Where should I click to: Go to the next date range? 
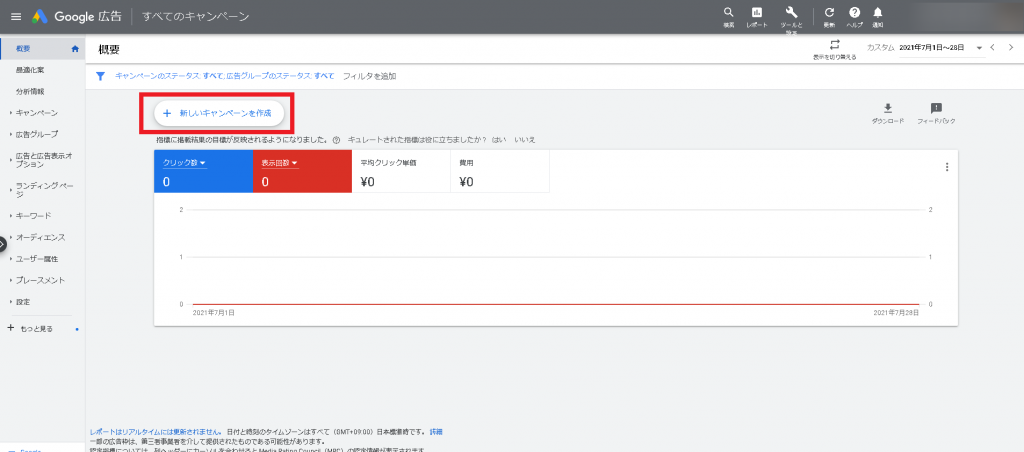click(x=1011, y=48)
